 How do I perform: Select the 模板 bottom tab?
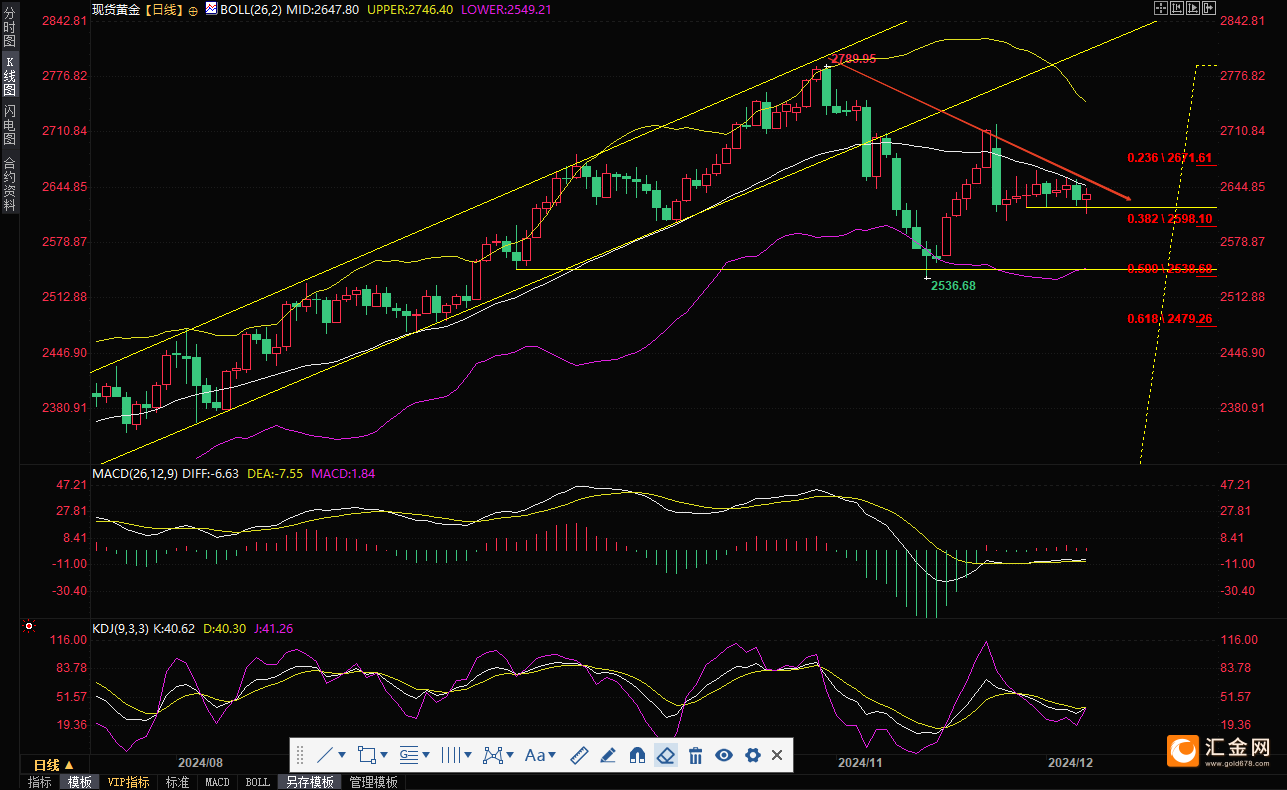click(x=79, y=782)
